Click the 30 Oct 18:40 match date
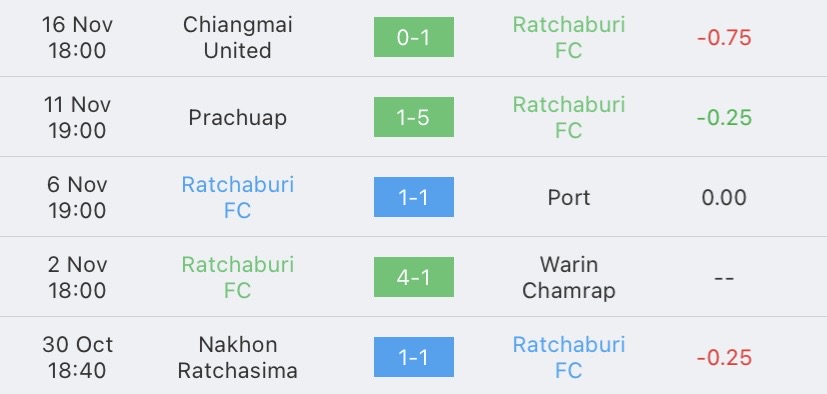Viewport: 827px width, 394px height. point(77,357)
